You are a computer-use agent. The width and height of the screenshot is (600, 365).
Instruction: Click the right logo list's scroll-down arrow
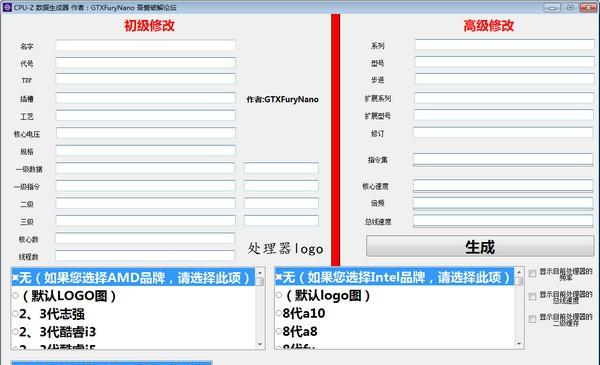coord(519,344)
